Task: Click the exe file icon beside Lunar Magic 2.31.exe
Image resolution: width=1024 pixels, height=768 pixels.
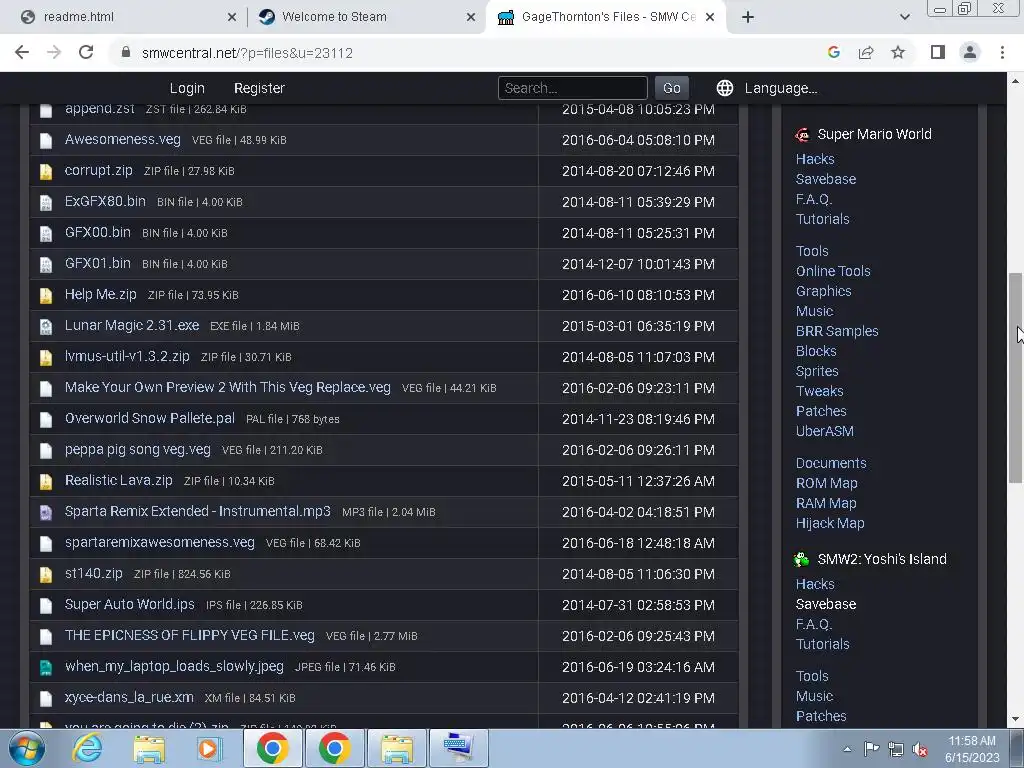Action: [46, 327]
